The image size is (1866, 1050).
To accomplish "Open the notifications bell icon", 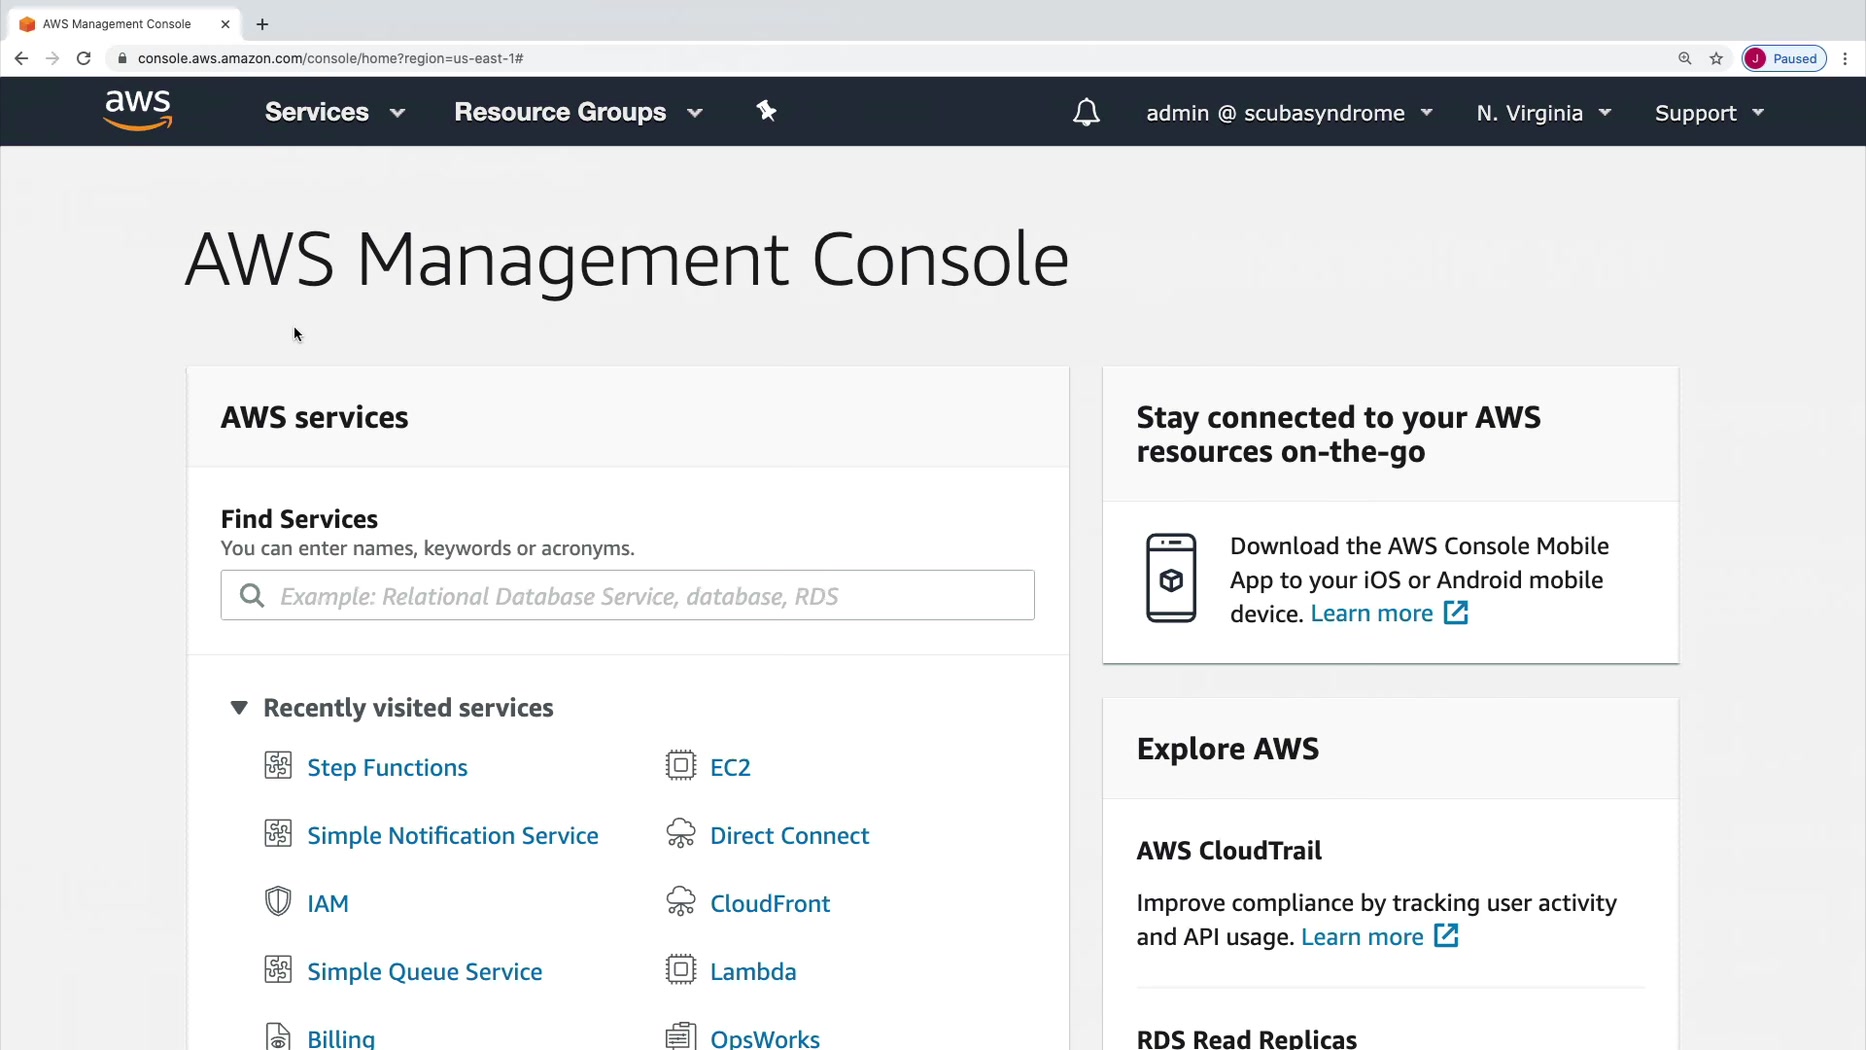I will pos(1086,112).
